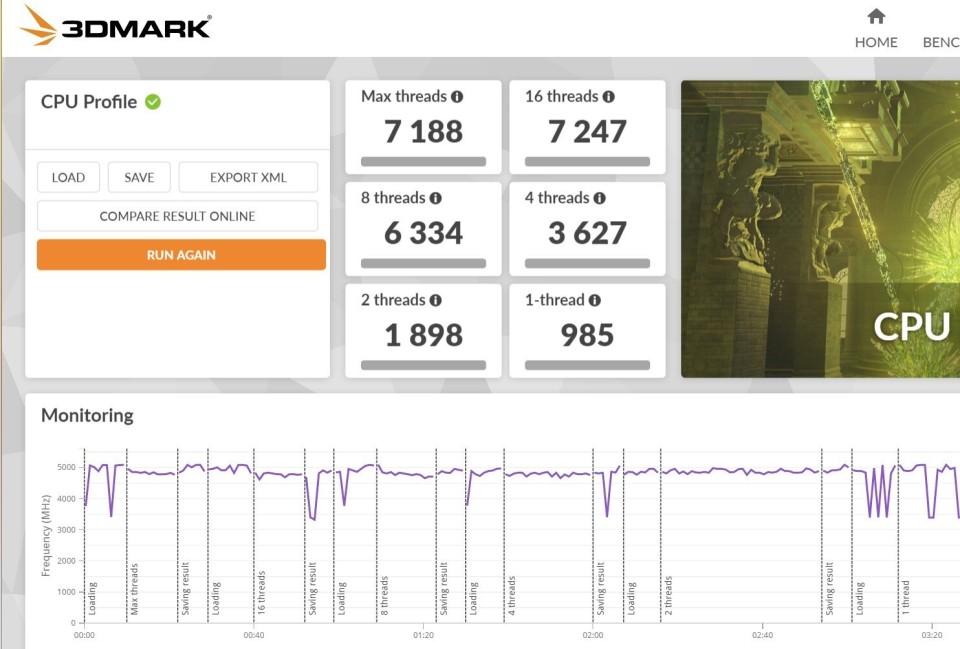
Task: Click the Max threads marker in chart
Action: pos(134,589)
